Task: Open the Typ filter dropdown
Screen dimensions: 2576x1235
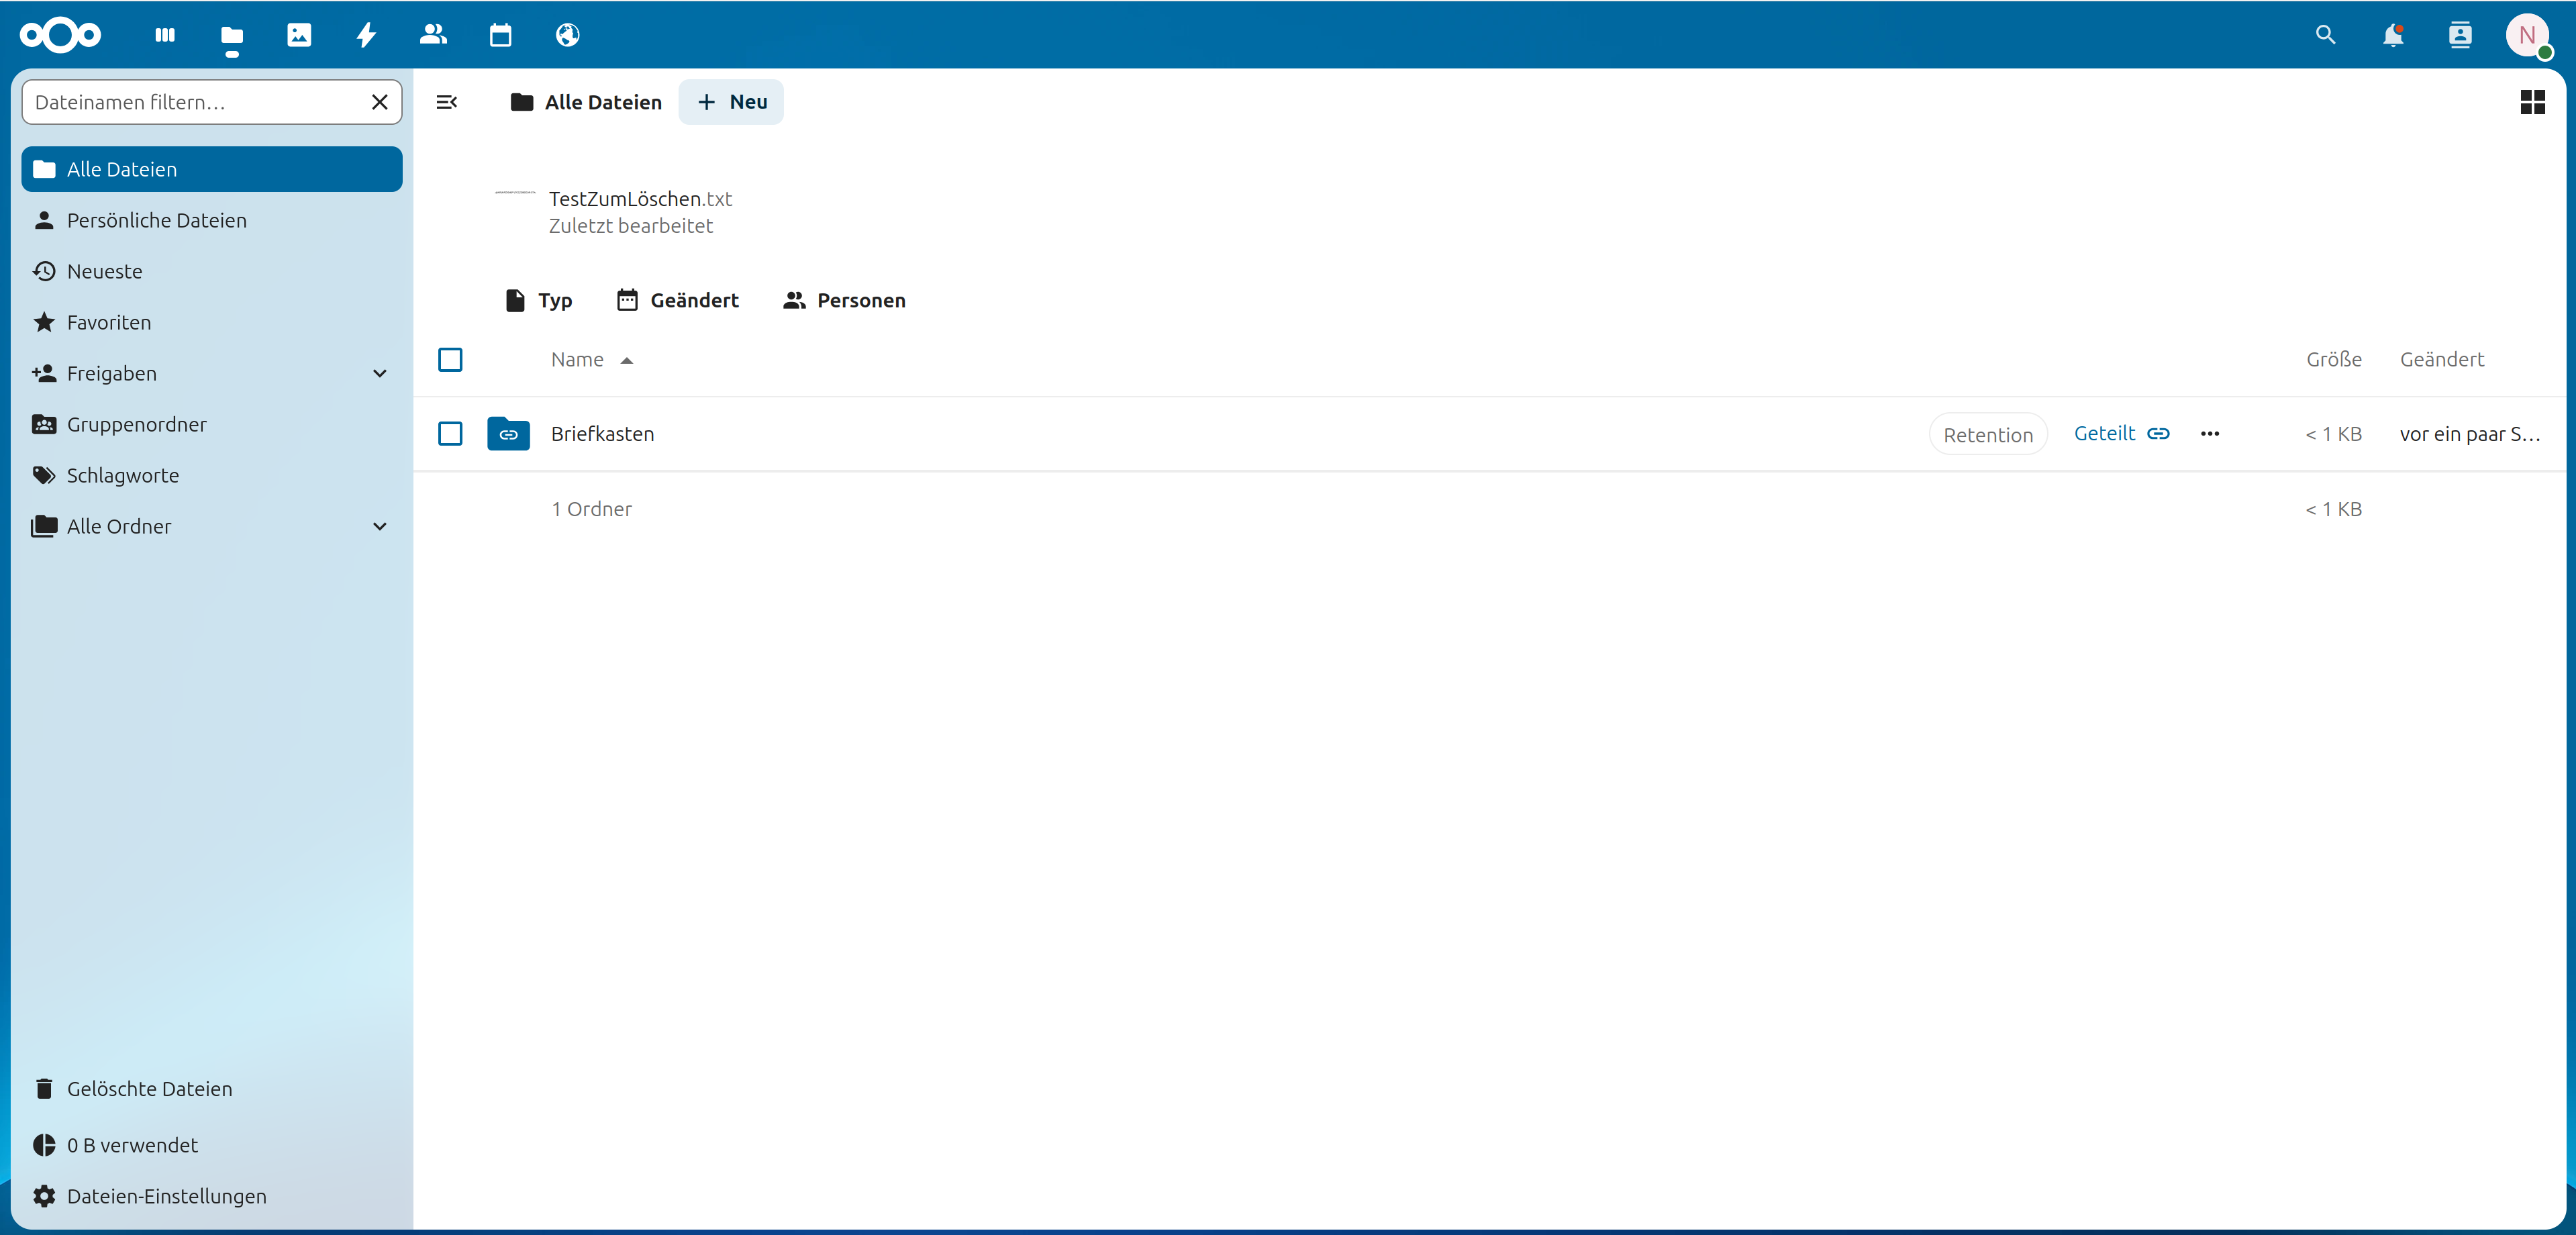Action: 538,300
